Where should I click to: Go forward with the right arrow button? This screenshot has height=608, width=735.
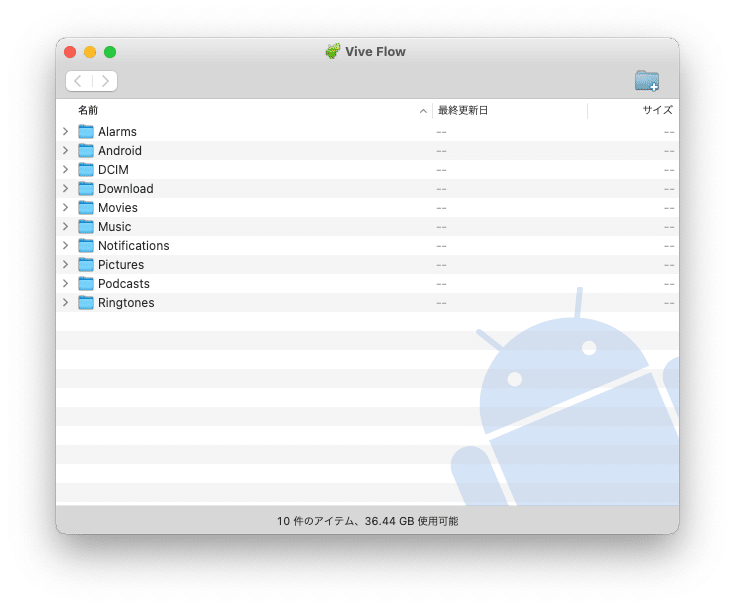point(105,81)
